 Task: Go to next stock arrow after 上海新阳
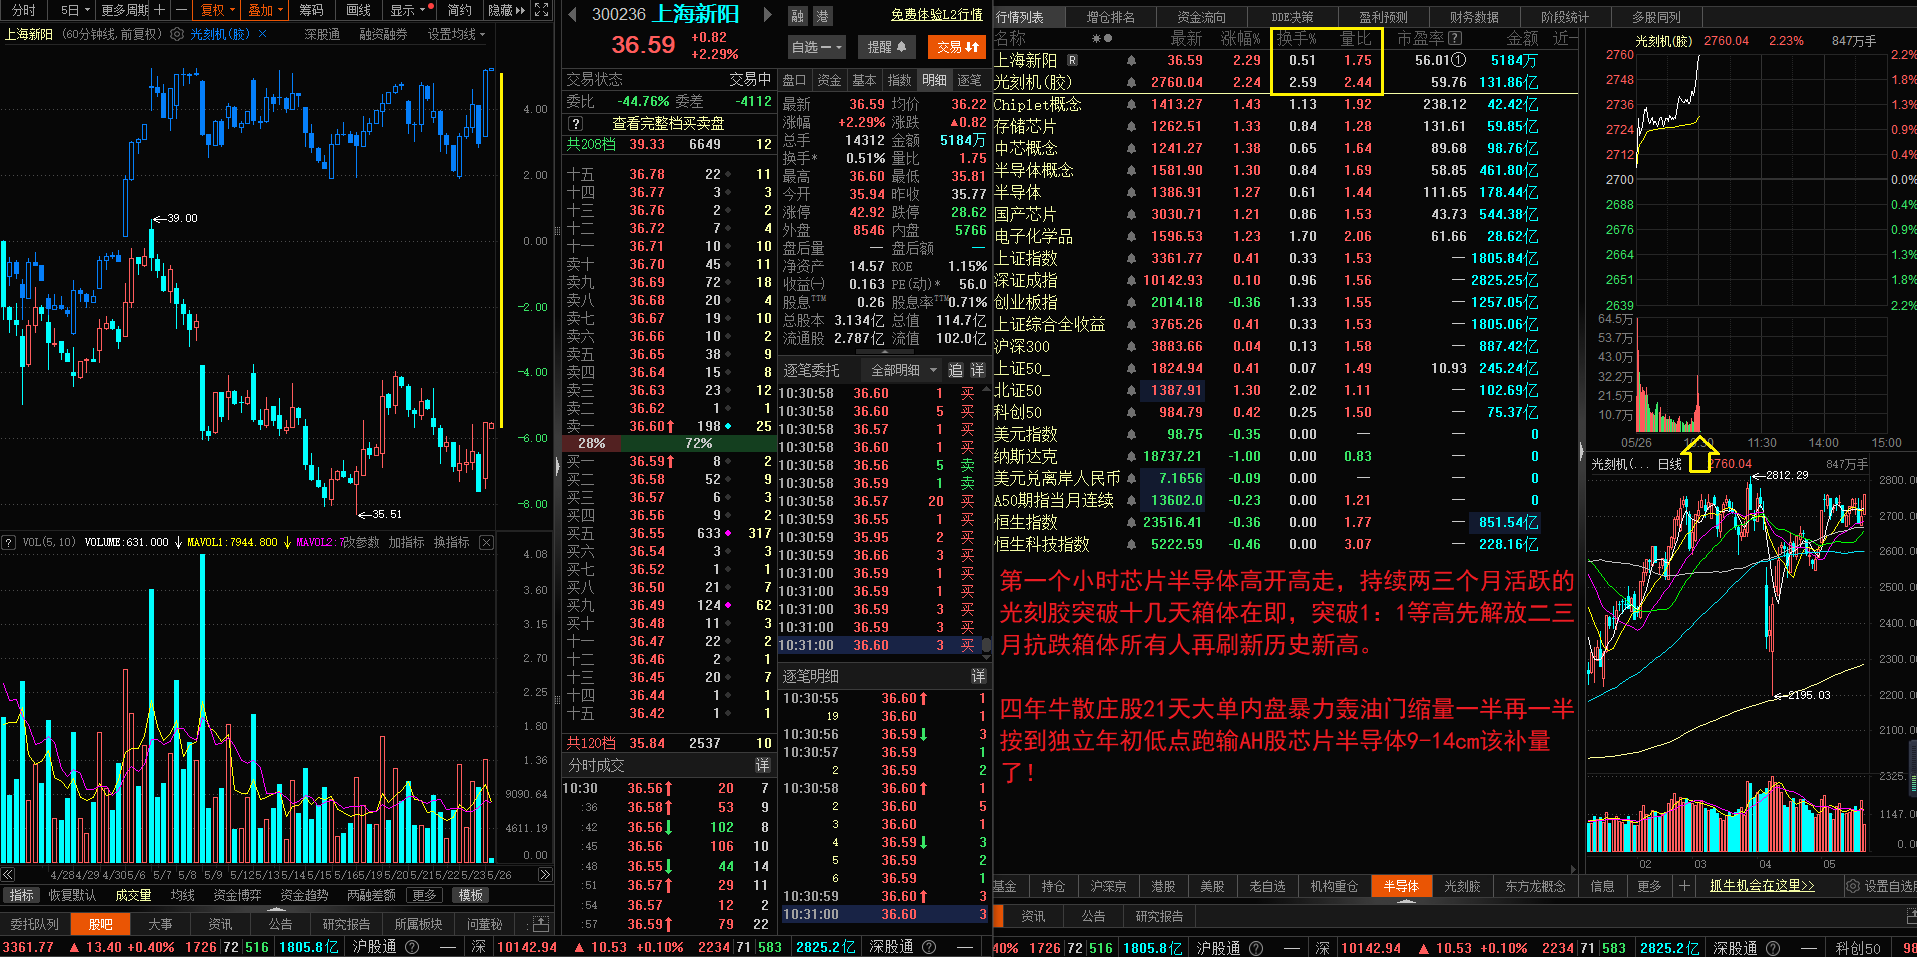point(768,15)
